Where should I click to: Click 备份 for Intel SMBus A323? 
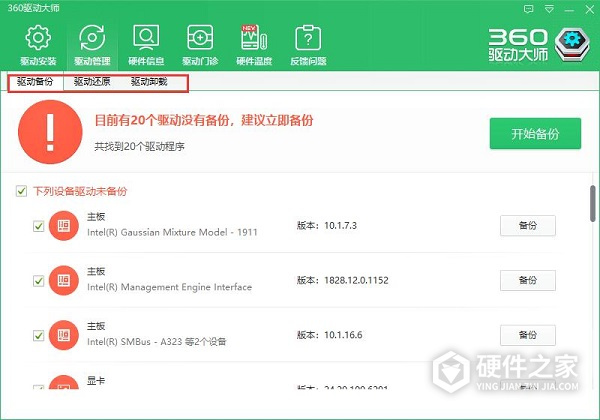pyautogui.click(x=528, y=335)
